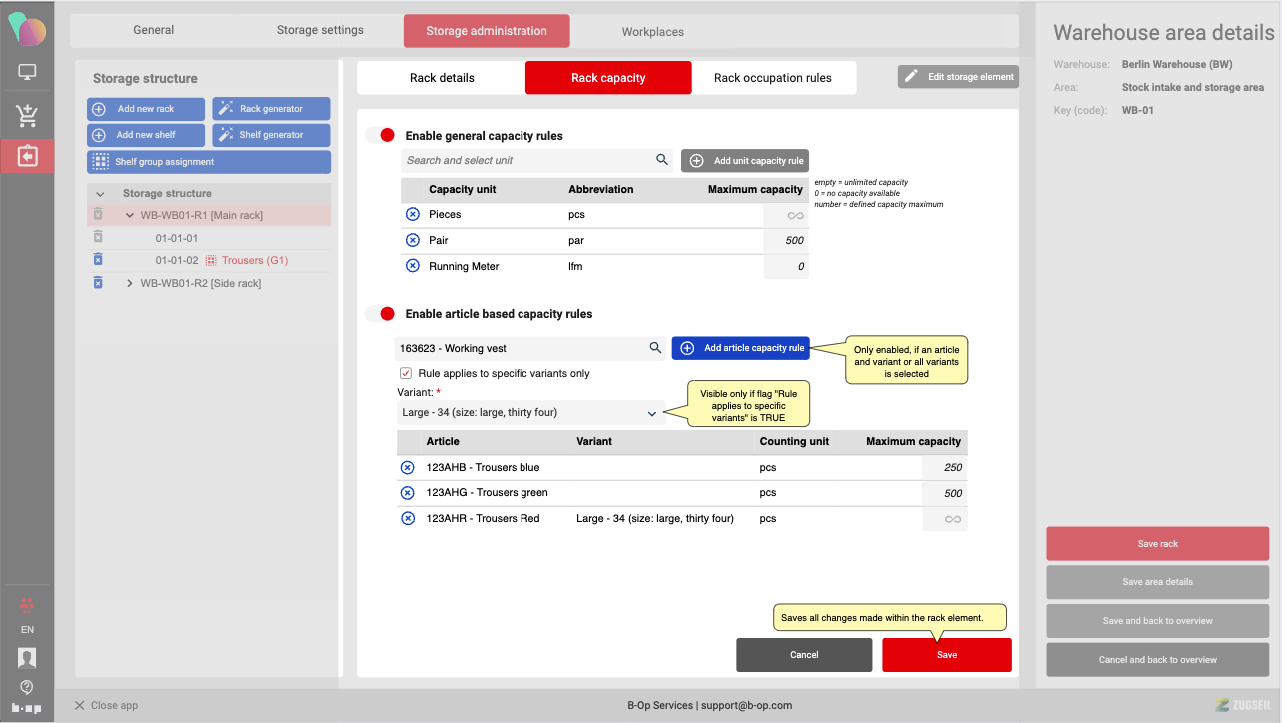The width and height of the screenshot is (1282, 723).
Task: Uncheck Rule applies to specific variants only
Action: tap(405, 373)
